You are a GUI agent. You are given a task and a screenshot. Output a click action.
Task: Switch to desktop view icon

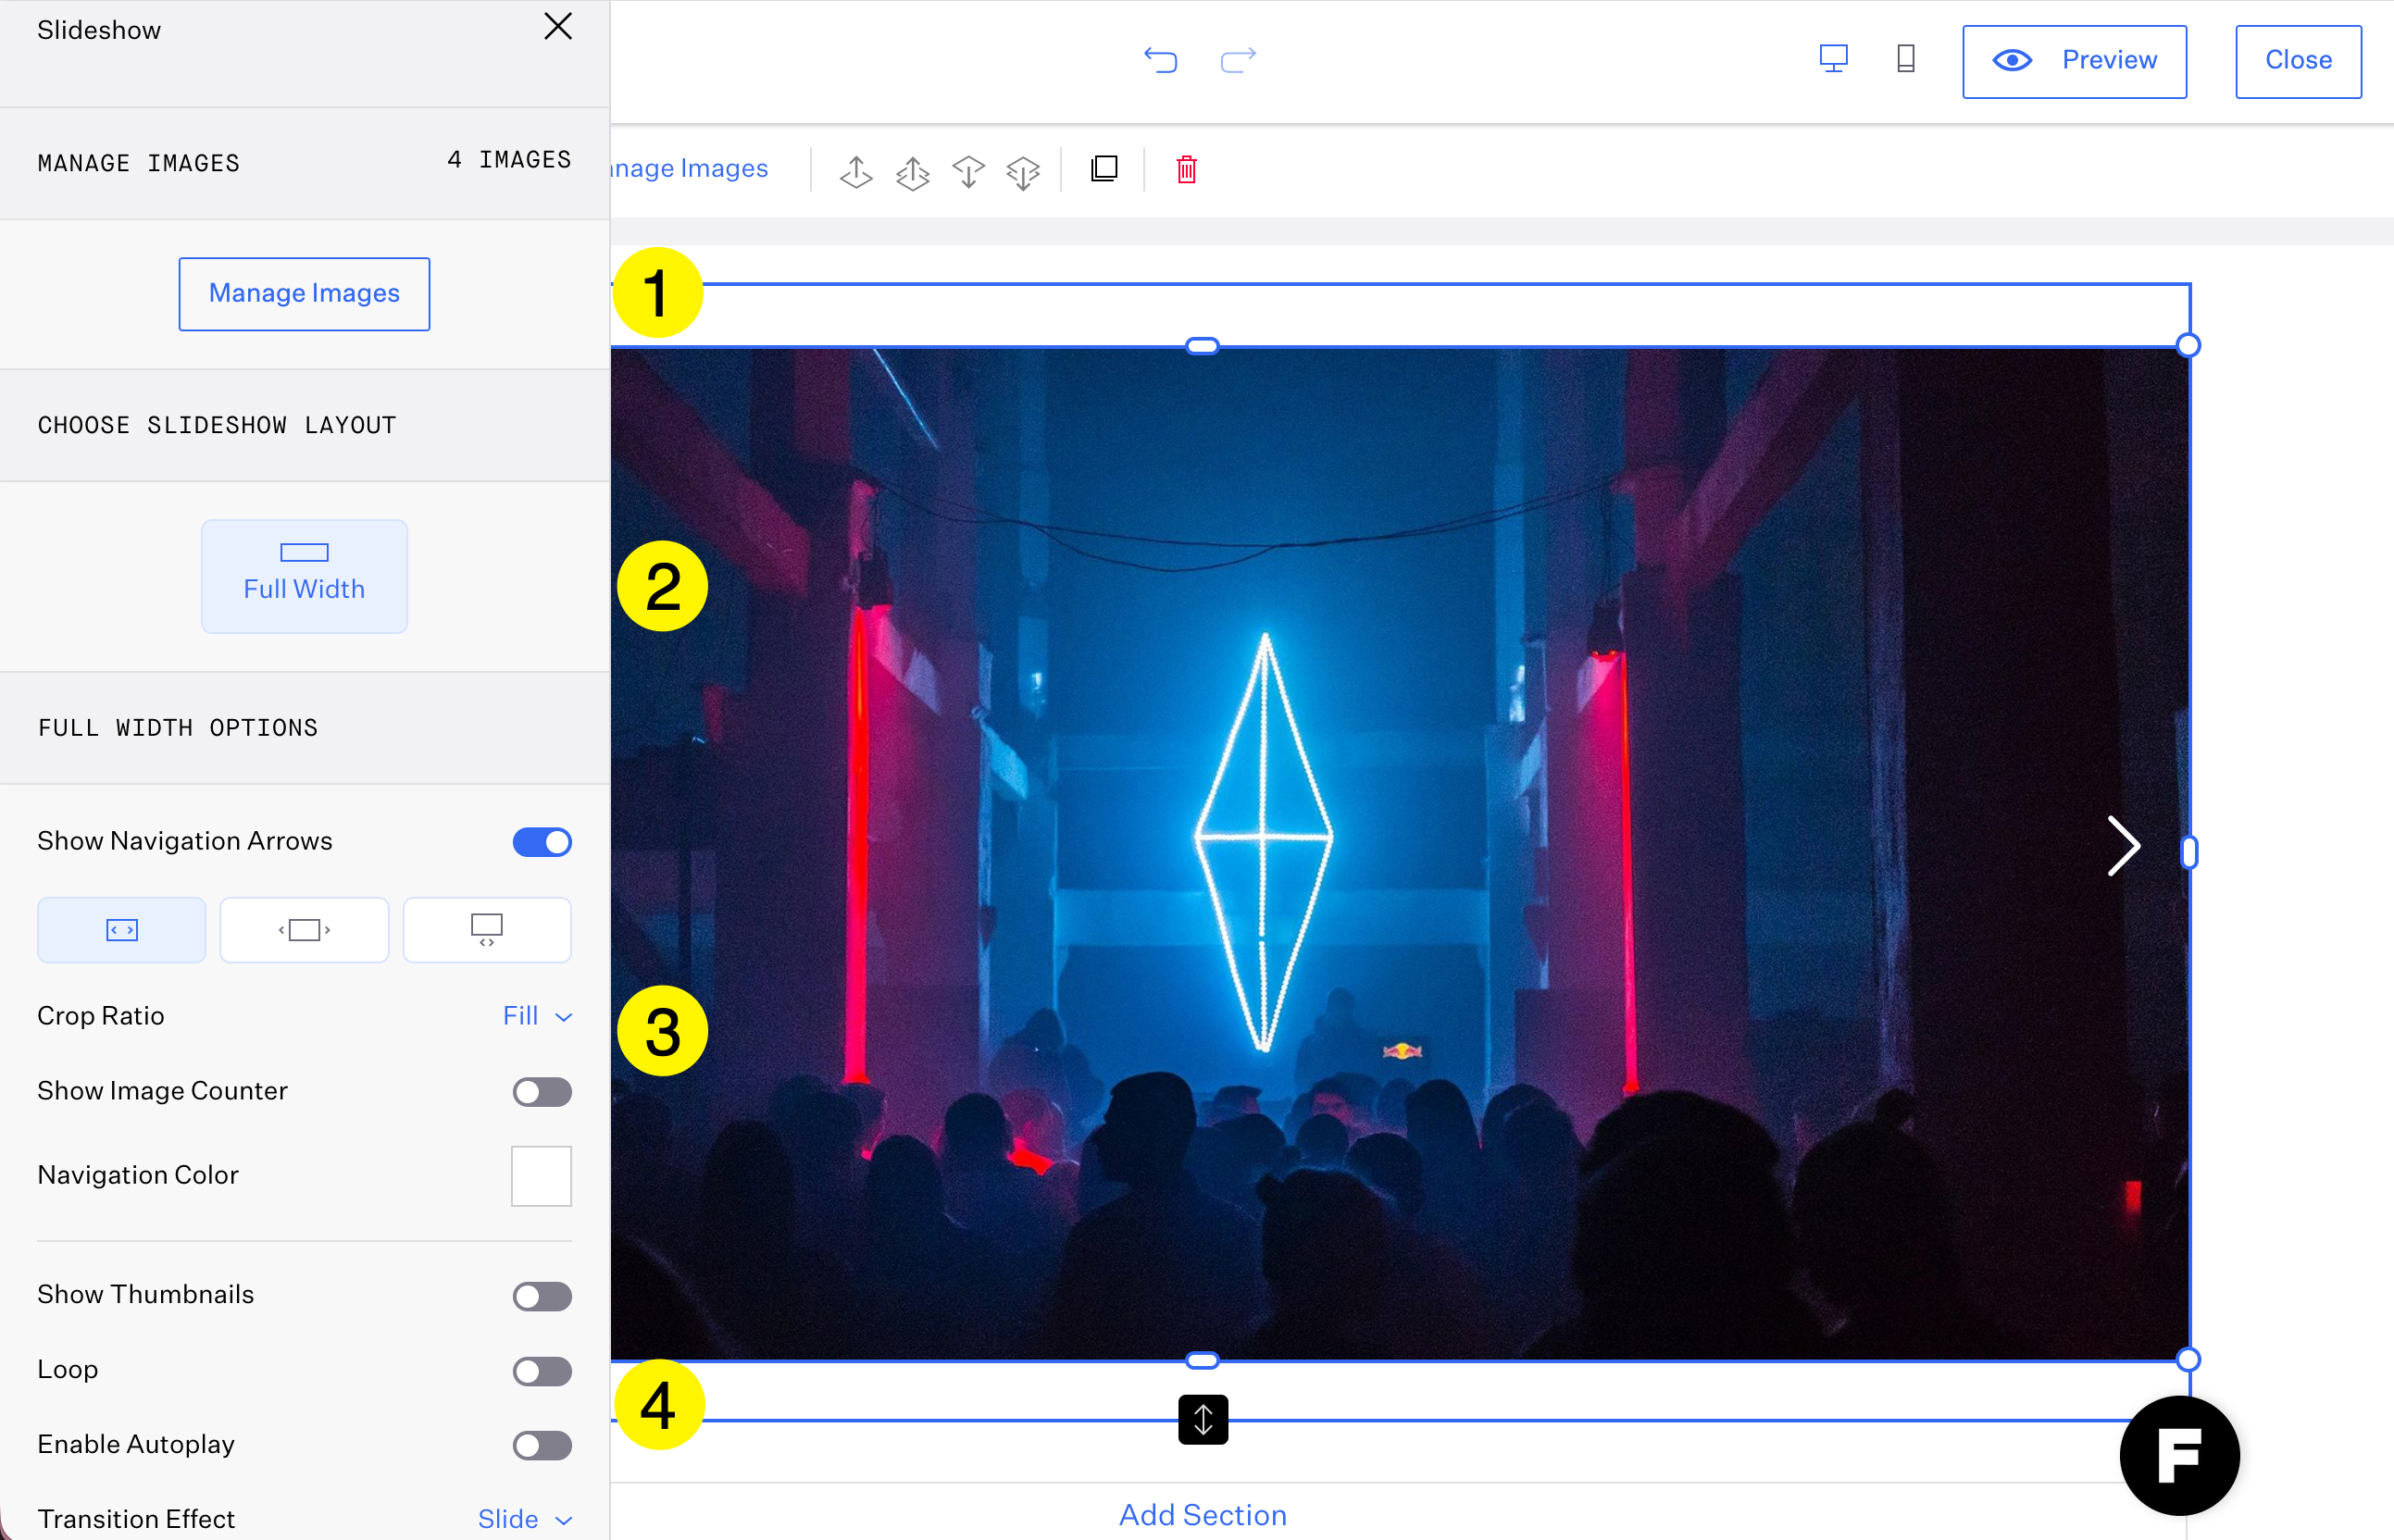click(1832, 59)
